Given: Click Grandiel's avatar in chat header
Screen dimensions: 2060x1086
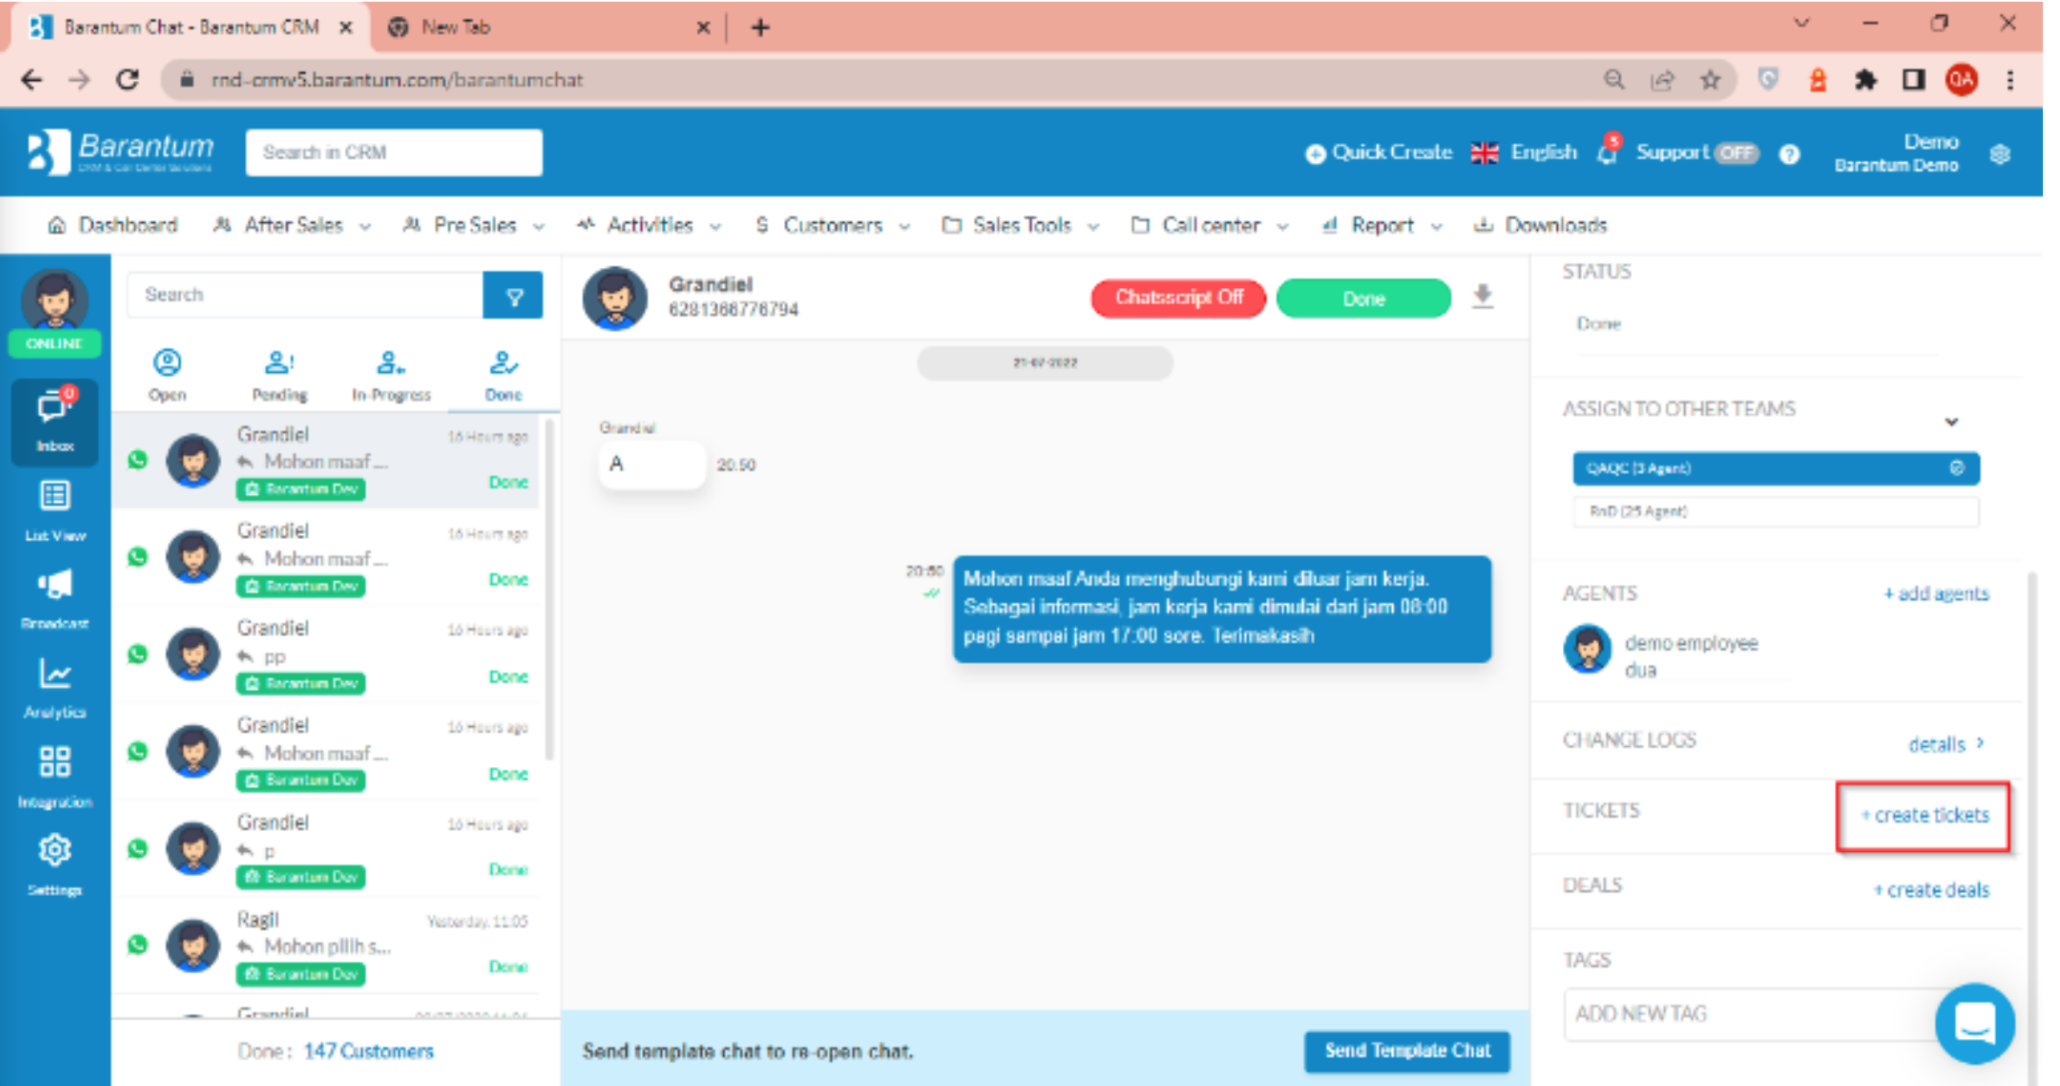Looking at the screenshot, I should pos(614,297).
